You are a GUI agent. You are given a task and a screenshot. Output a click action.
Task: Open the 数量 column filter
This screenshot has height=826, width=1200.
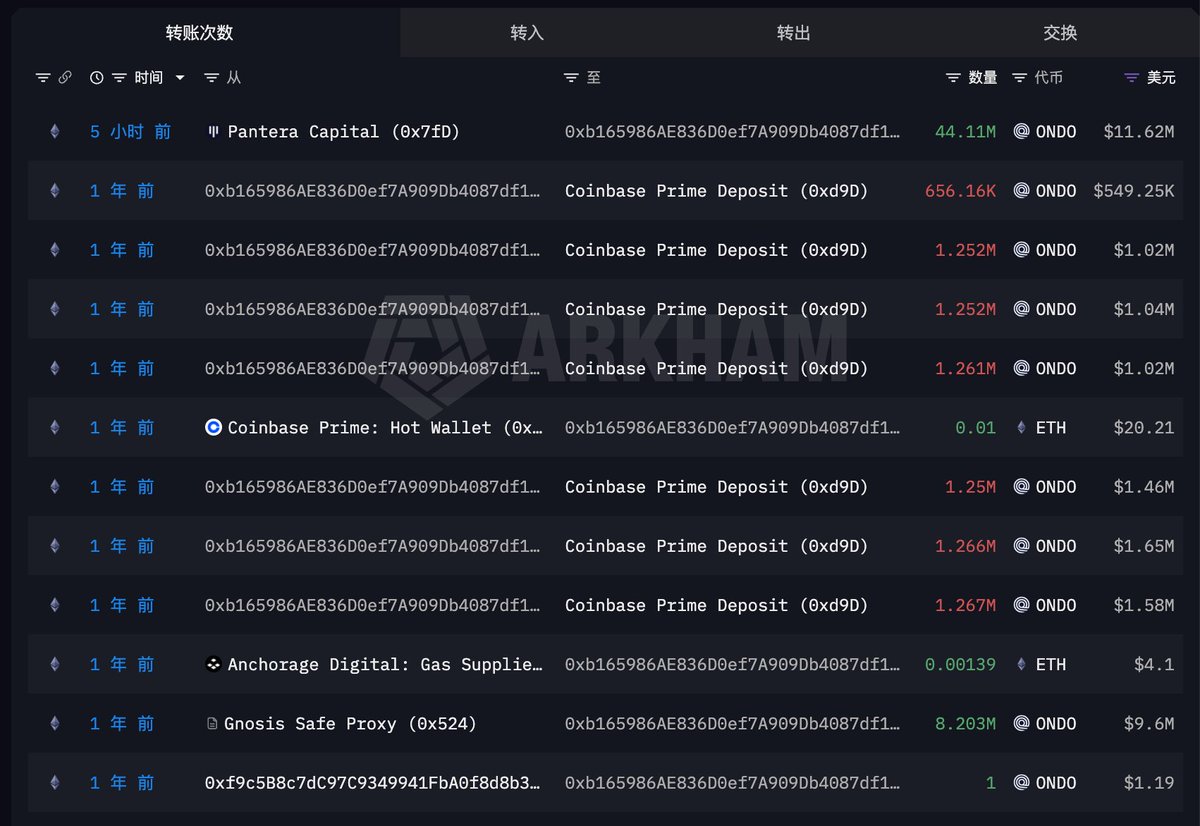tap(953, 77)
